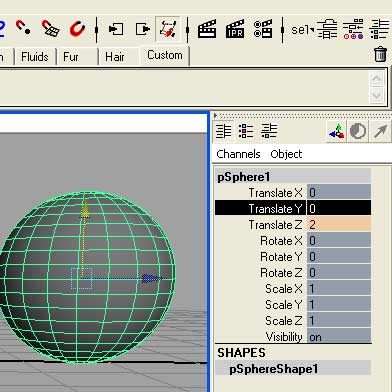Screen dimensions: 392x392
Task: Click the pSphere1 object name
Action: [x=244, y=177]
